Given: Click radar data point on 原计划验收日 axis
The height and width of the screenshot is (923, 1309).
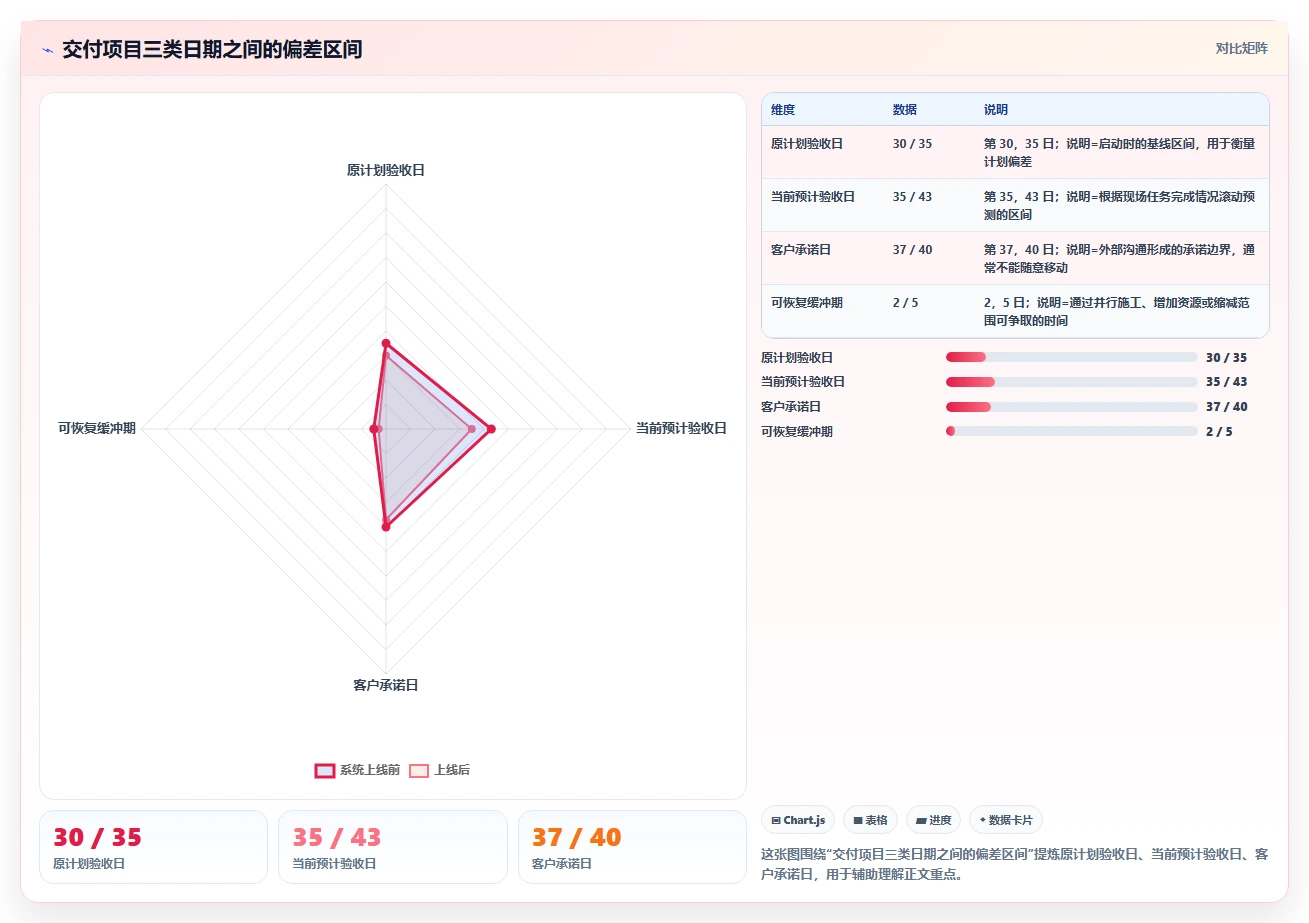Looking at the screenshot, I should pos(386,343).
